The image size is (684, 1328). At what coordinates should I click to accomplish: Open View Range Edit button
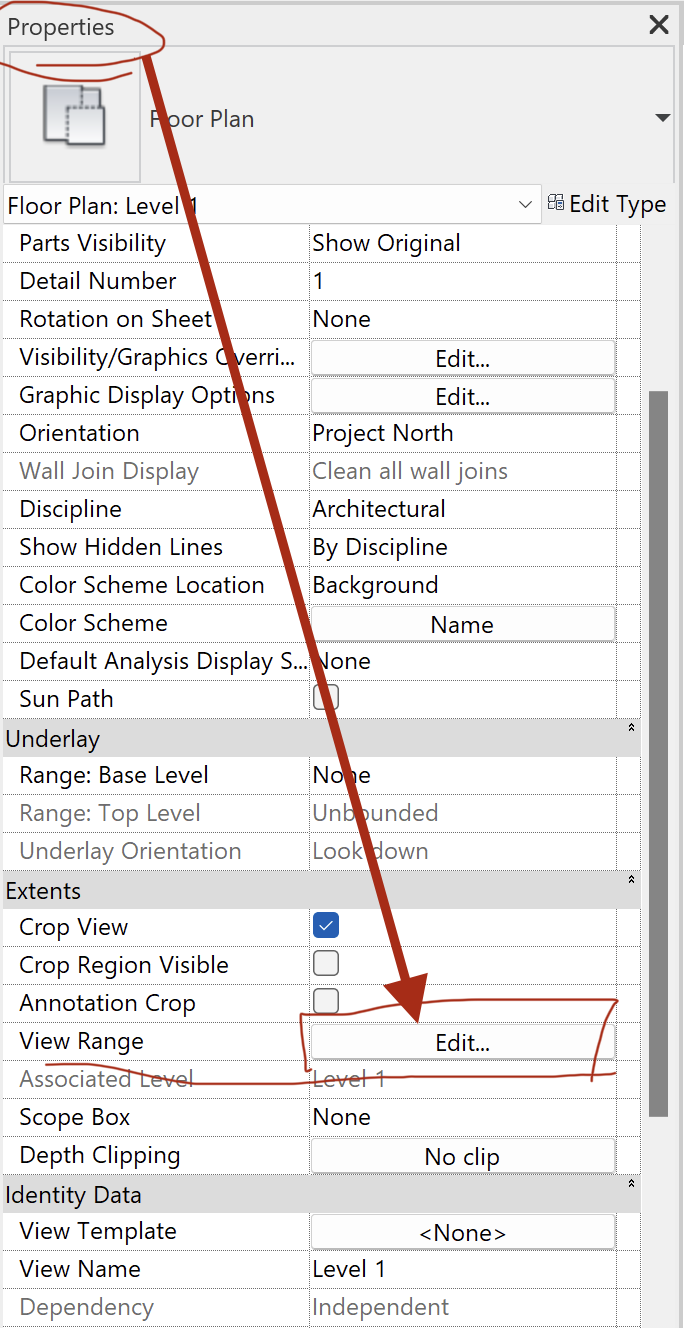click(x=462, y=1042)
